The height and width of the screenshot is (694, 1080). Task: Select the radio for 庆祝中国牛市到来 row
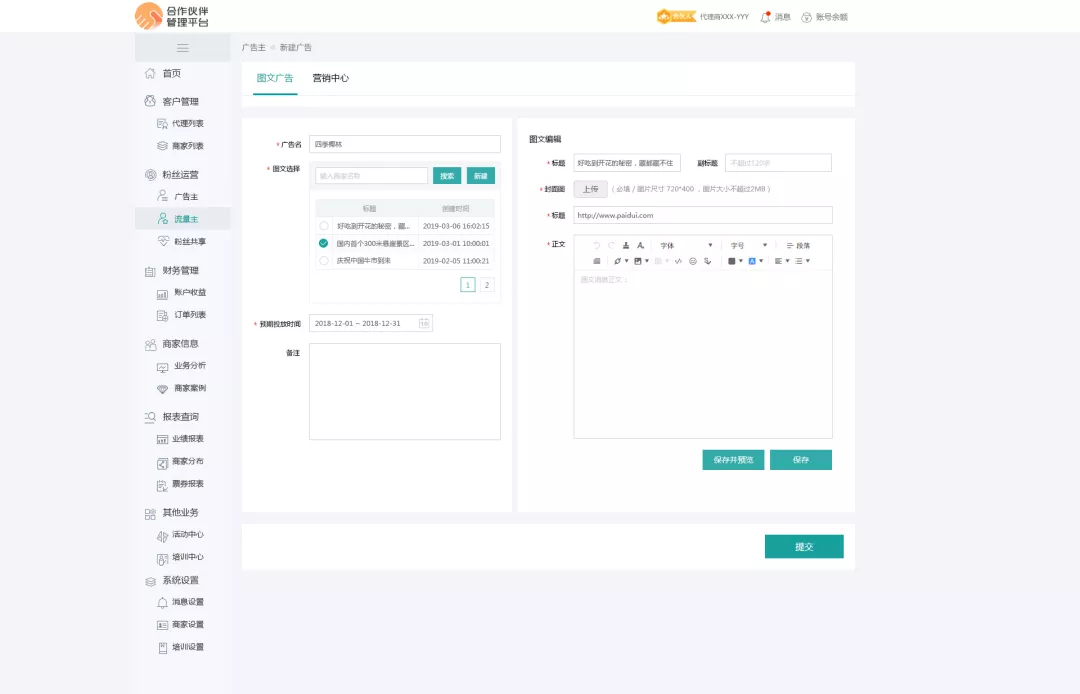[x=323, y=260]
